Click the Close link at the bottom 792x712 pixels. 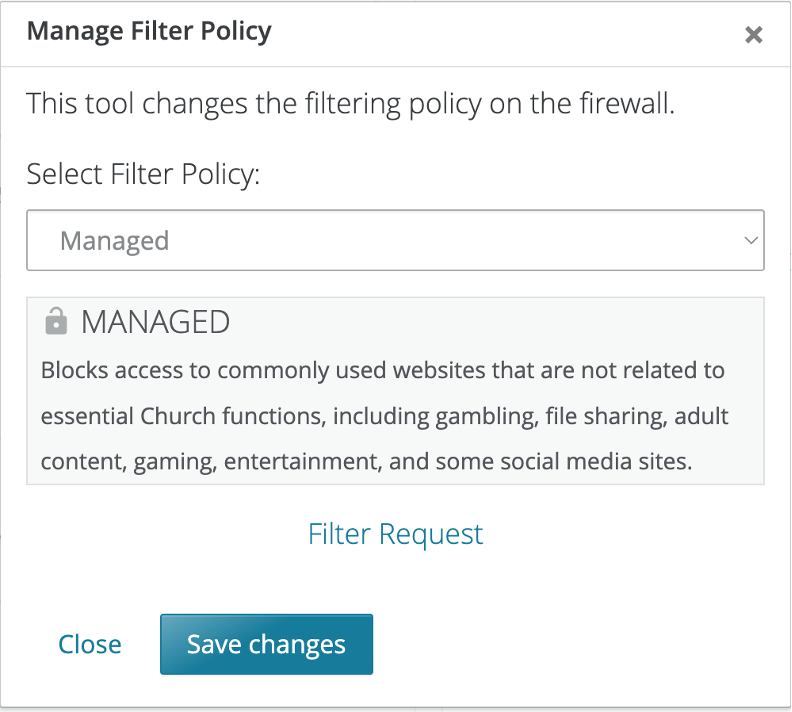pyautogui.click(x=90, y=644)
